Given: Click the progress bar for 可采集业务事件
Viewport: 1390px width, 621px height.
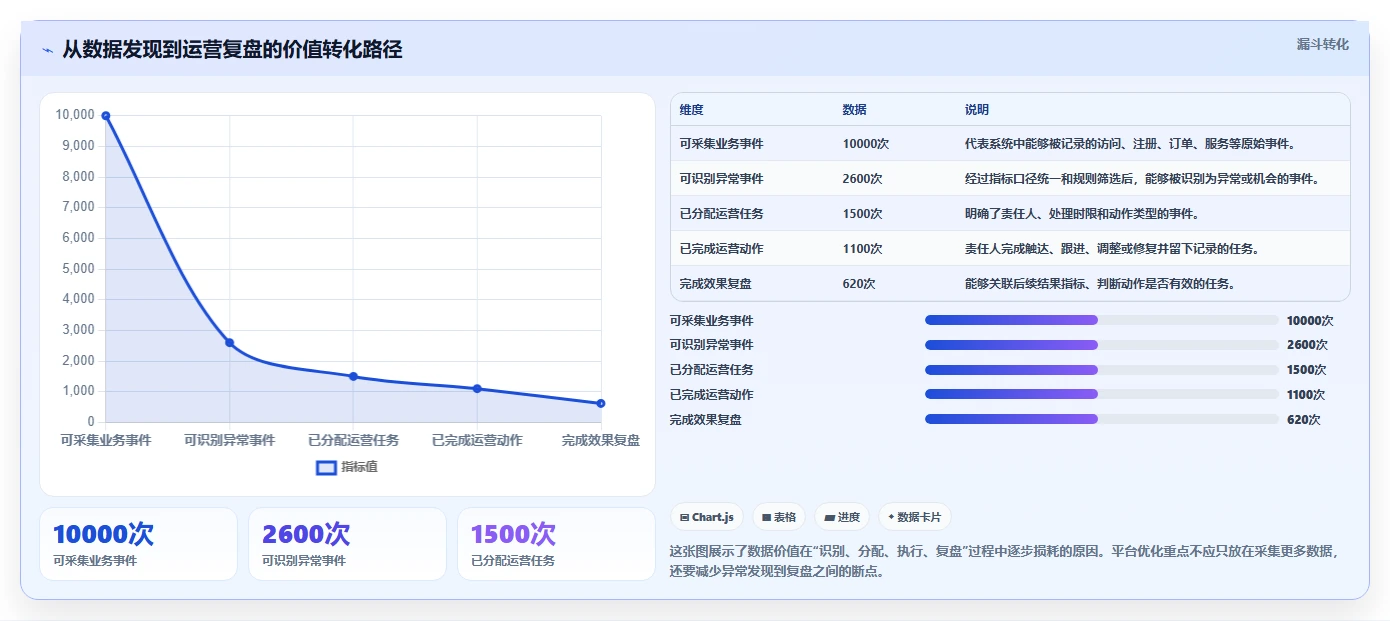Looking at the screenshot, I should 1102,320.
